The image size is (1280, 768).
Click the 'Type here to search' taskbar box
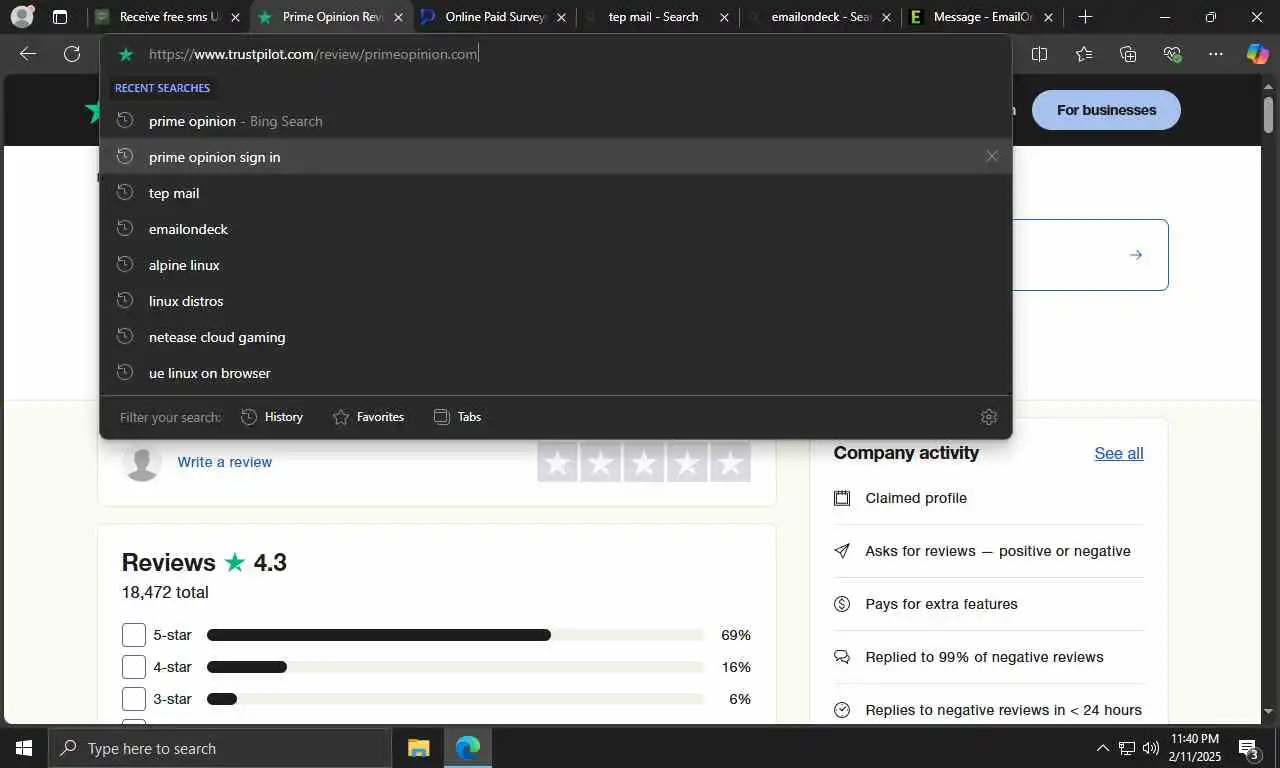(x=218, y=748)
